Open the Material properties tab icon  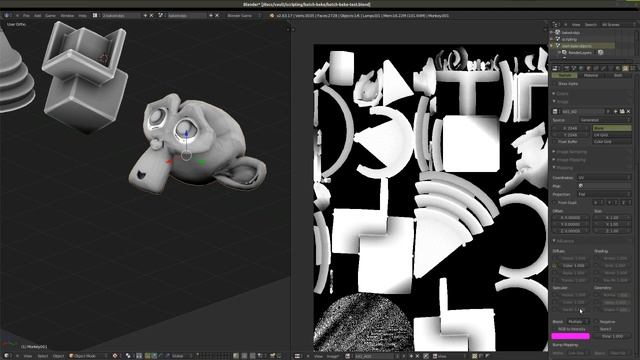click(618, 68)
